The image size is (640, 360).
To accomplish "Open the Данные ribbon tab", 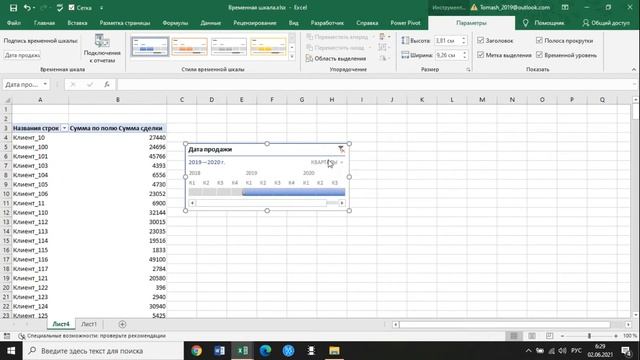I will pos(211,23).
